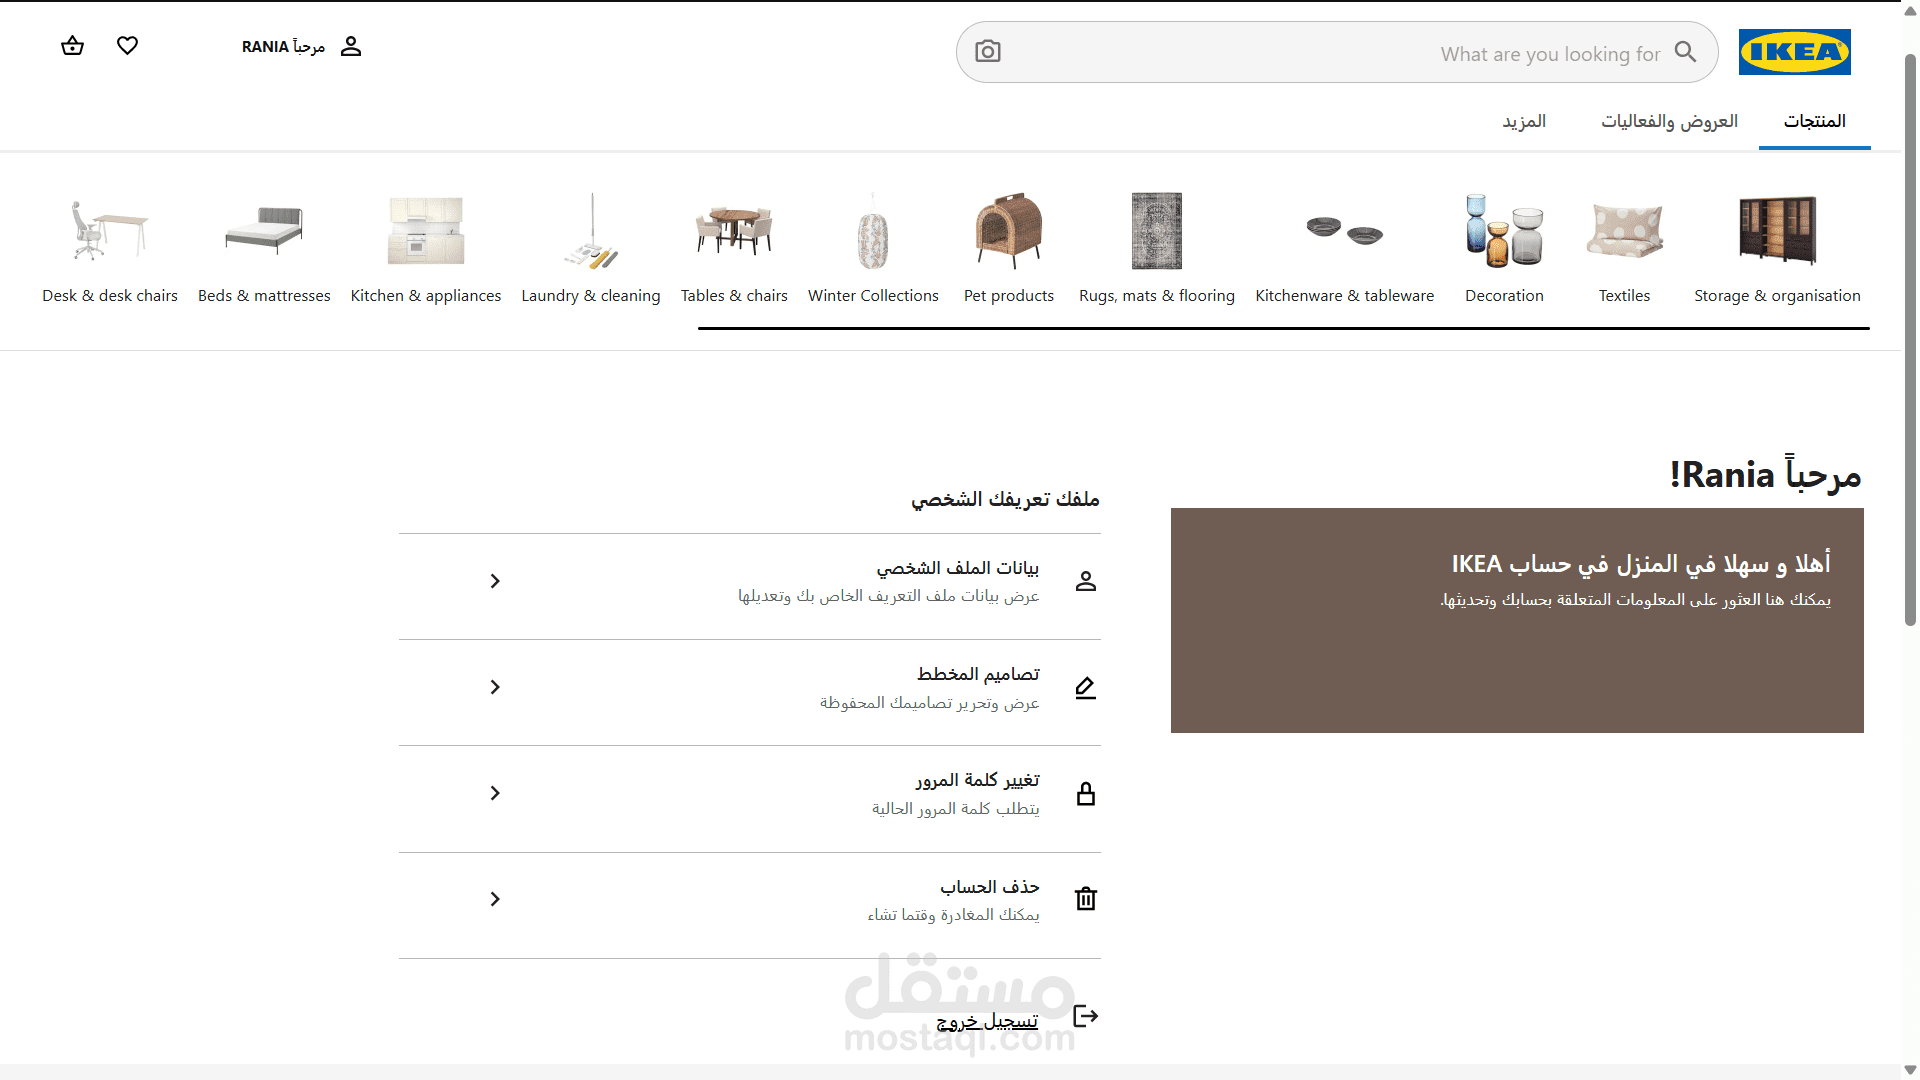Click the user profile icon beside RANIA
The height and width of the screenshot is (1080, 1920).
pyautogui.click(x=351, y=46)
